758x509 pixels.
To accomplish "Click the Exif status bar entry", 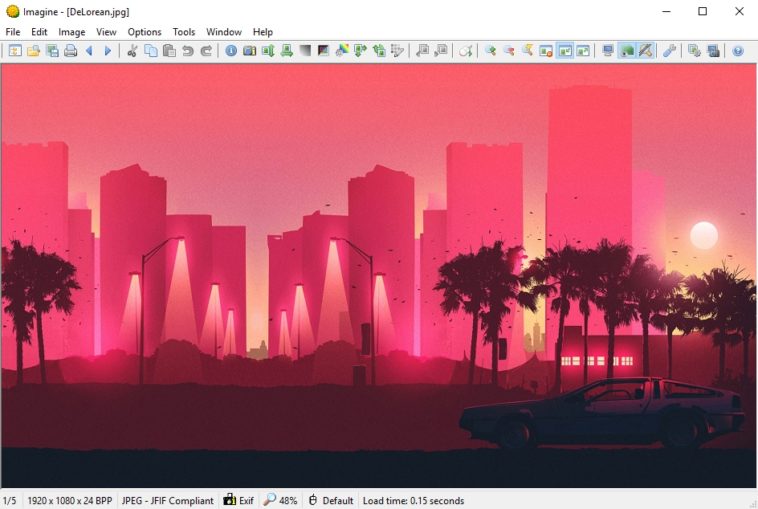I will pyautogui.click(x=239, y=500).
